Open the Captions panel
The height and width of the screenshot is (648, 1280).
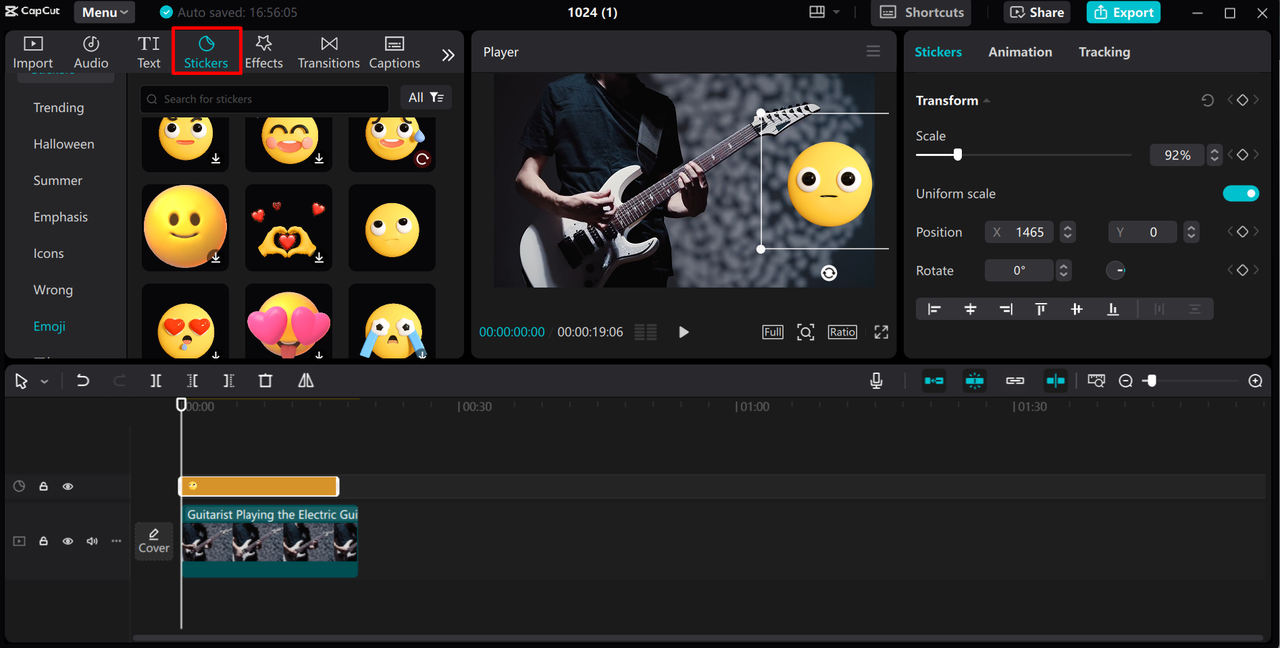(395, 53)
